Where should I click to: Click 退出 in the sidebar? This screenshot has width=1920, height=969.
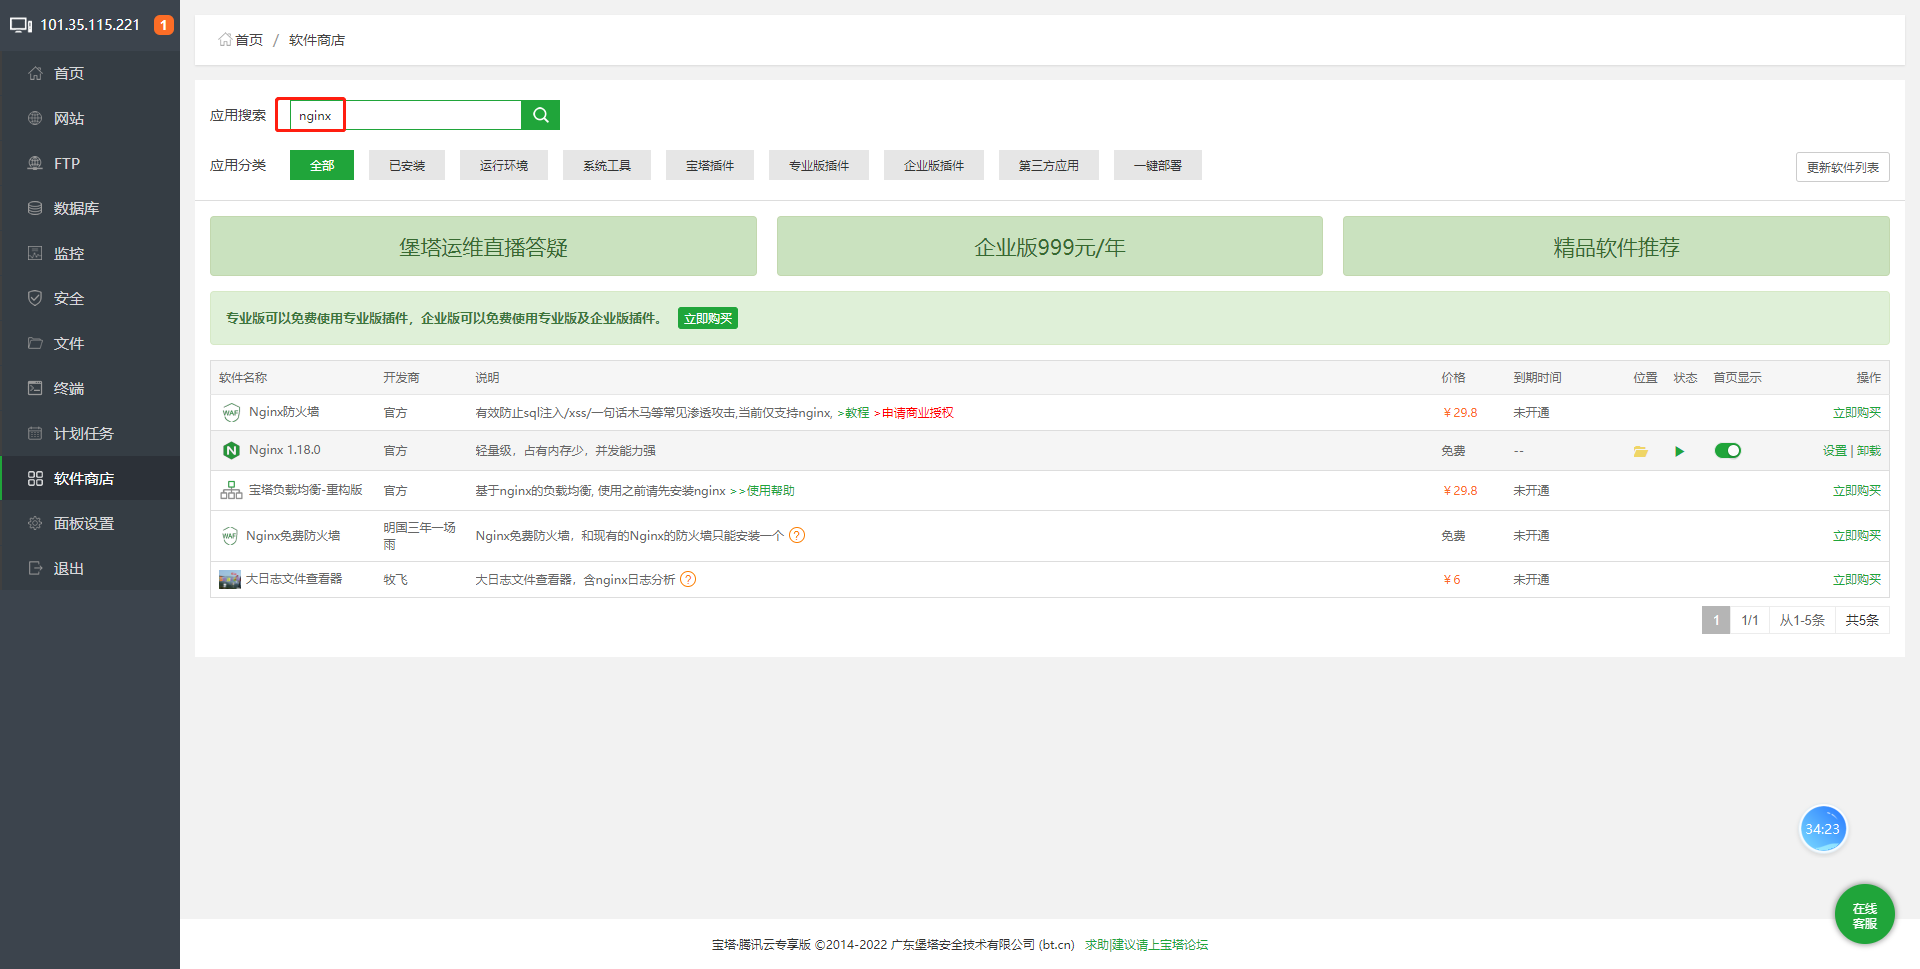click(90, 568)
